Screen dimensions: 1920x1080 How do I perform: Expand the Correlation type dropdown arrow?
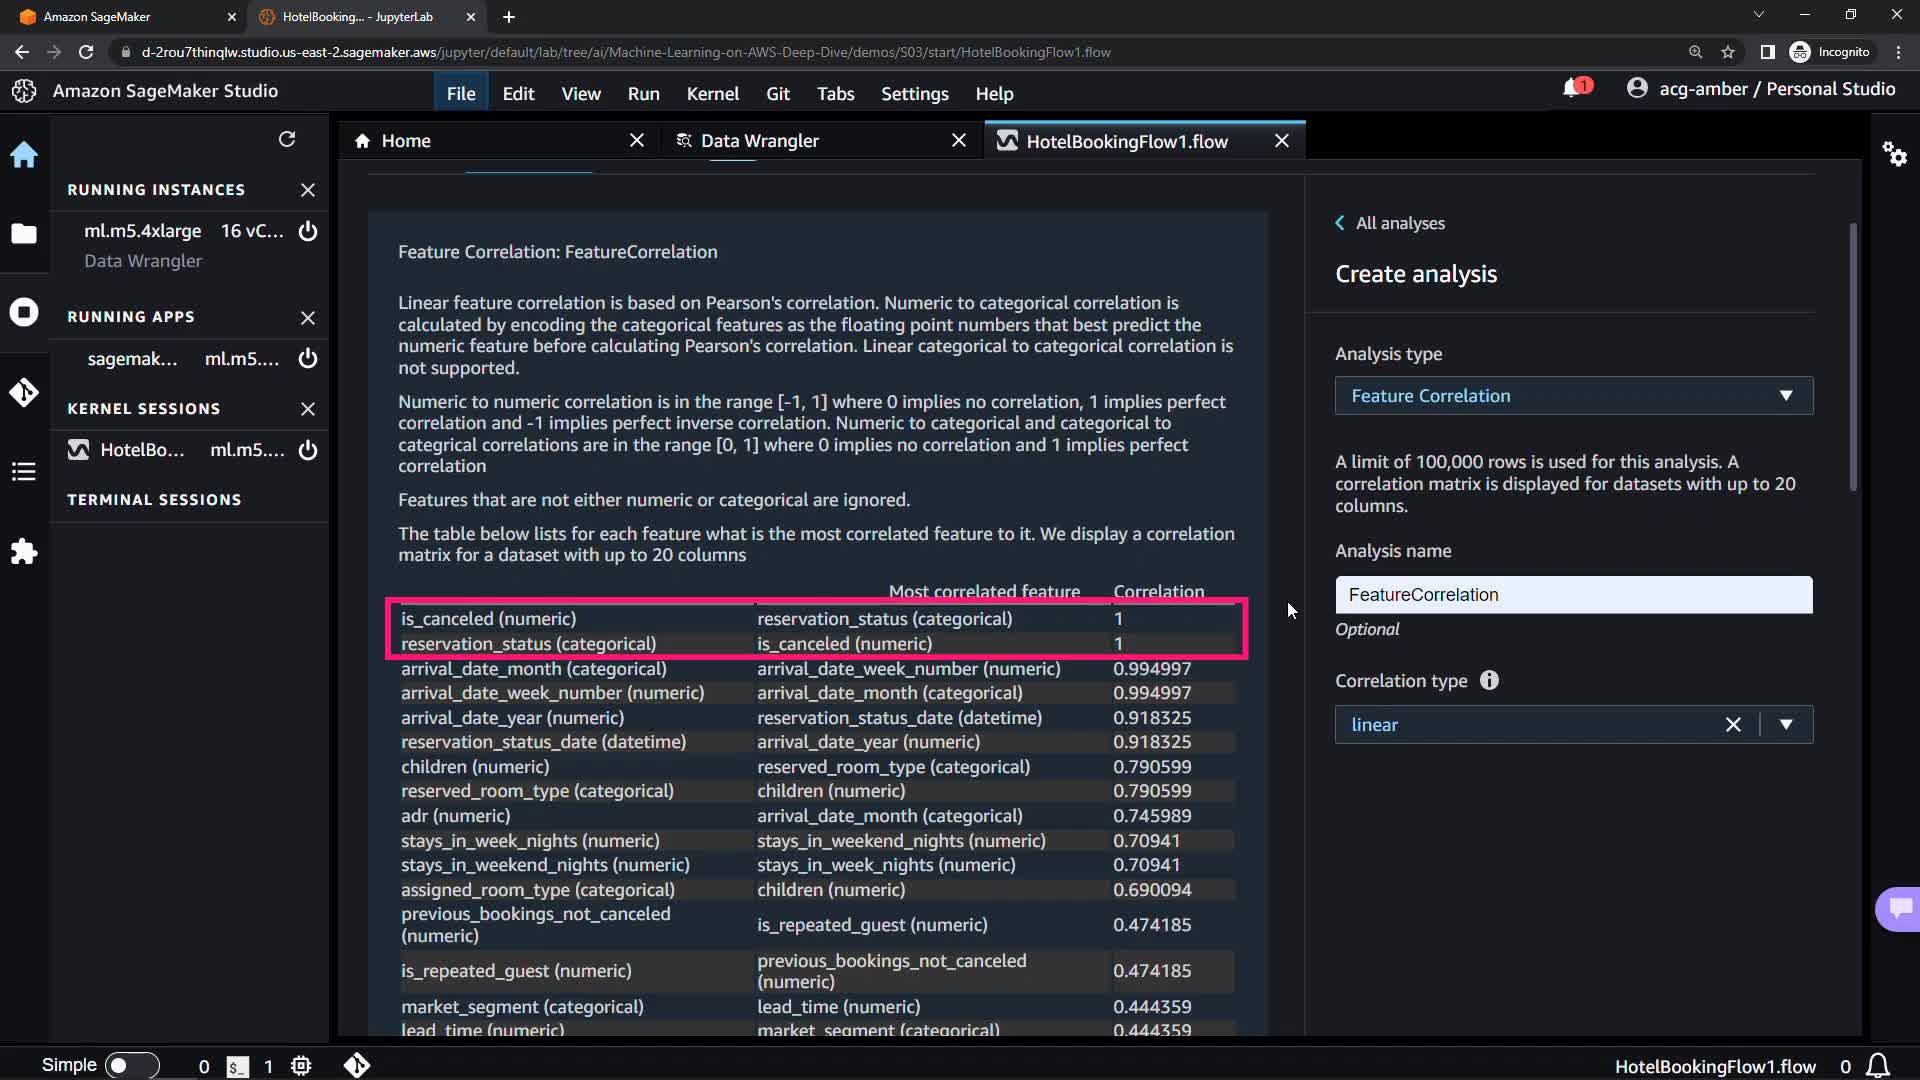click(x=1786, y=725)
